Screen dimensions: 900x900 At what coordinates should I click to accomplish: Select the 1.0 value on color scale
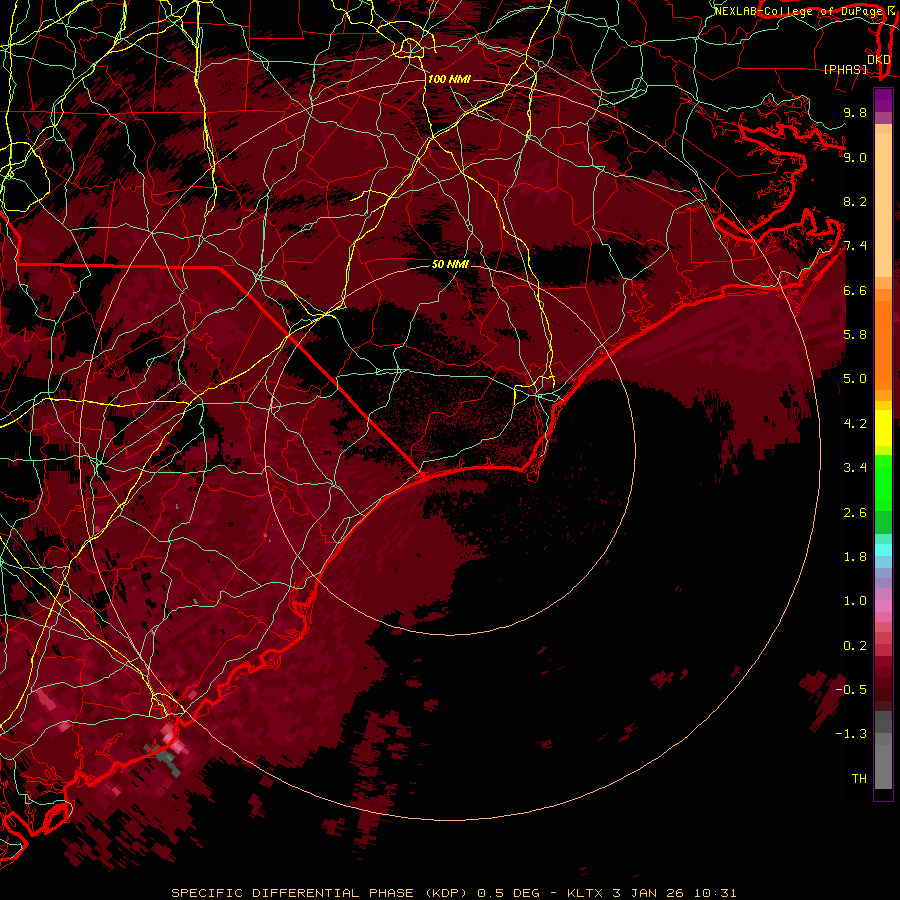point(855,601)
